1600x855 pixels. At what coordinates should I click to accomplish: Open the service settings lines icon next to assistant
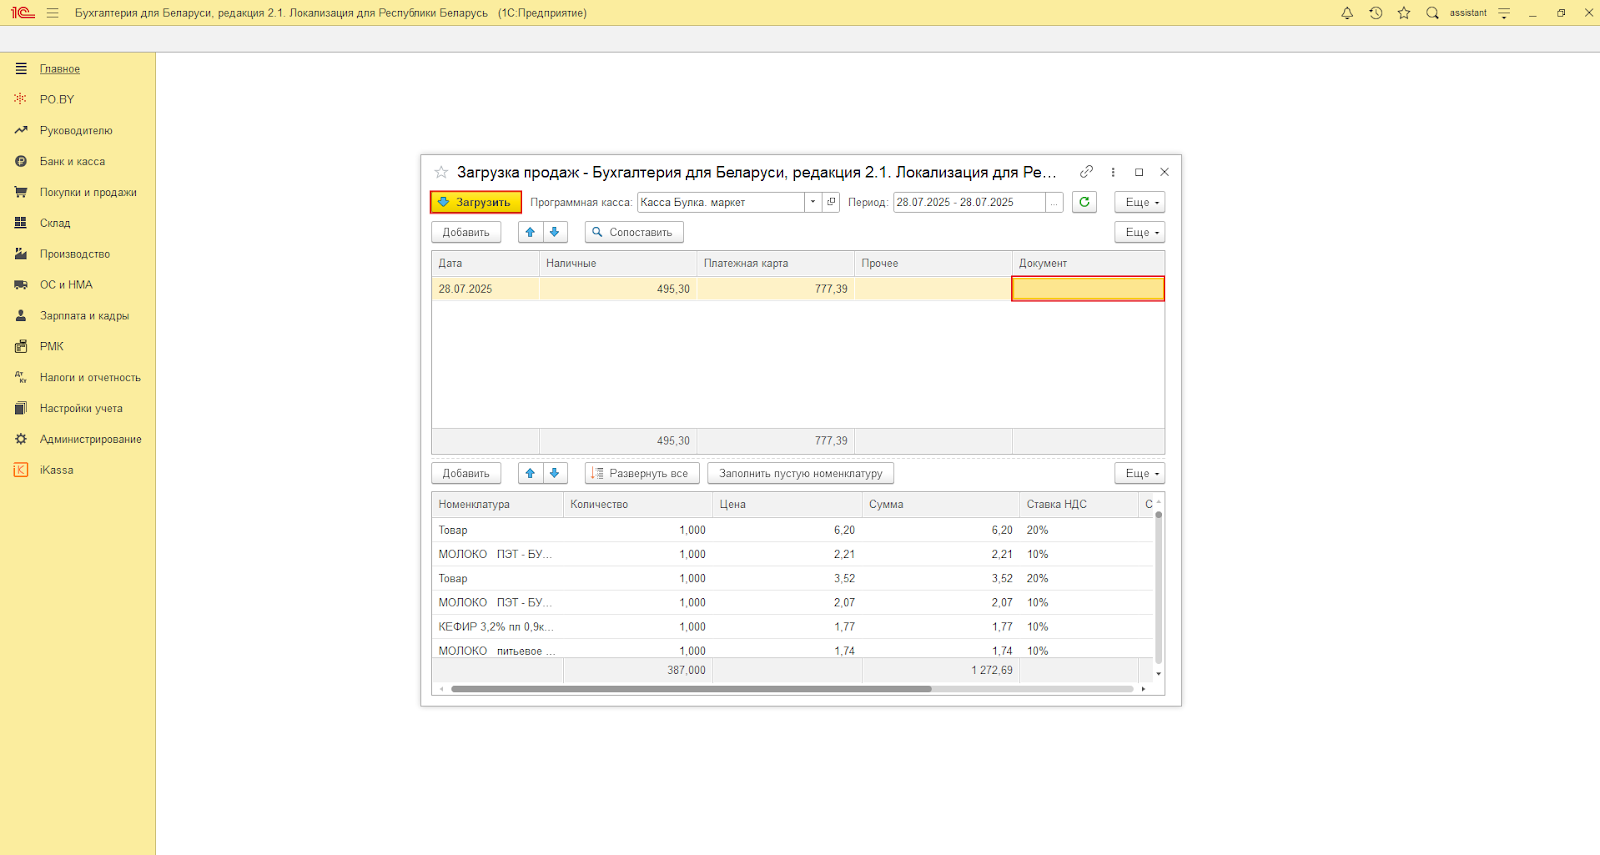tap(1504, 13)
